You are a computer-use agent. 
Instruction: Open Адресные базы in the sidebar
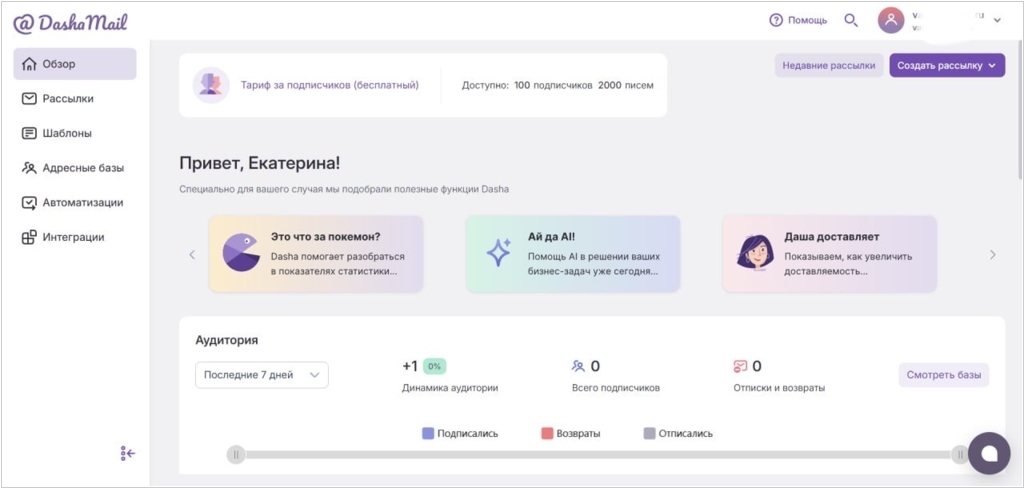82,168
